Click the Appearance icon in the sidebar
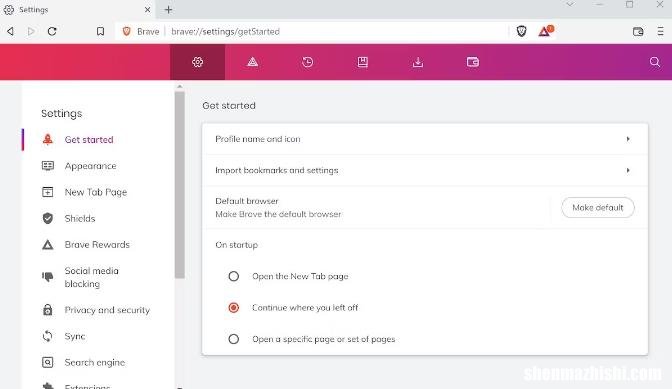Viewport: 672px width, 389px height. [x=48, y=166]
